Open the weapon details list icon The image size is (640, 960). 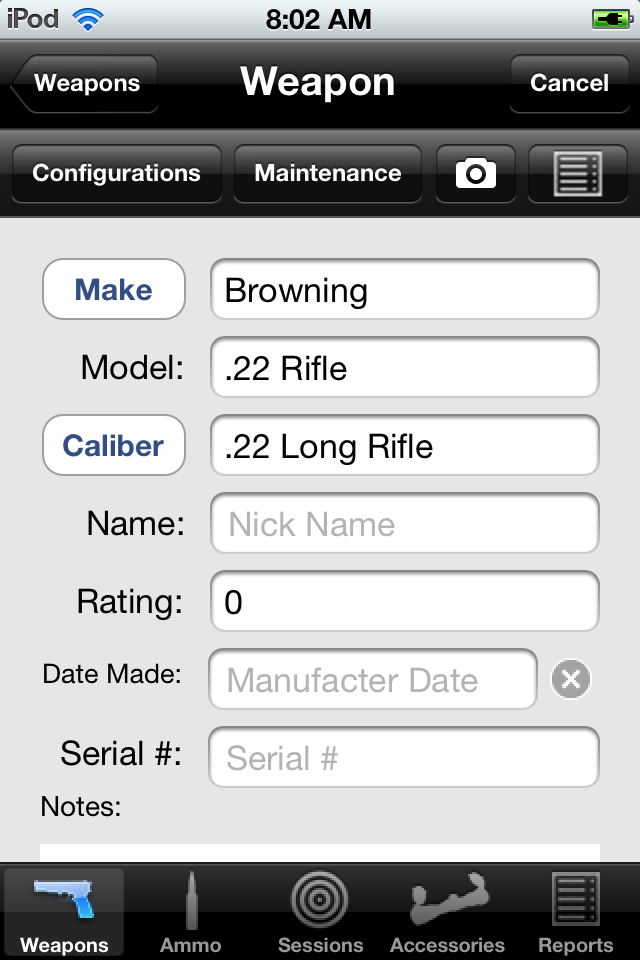pyautogui.click(x=577, y=172)
